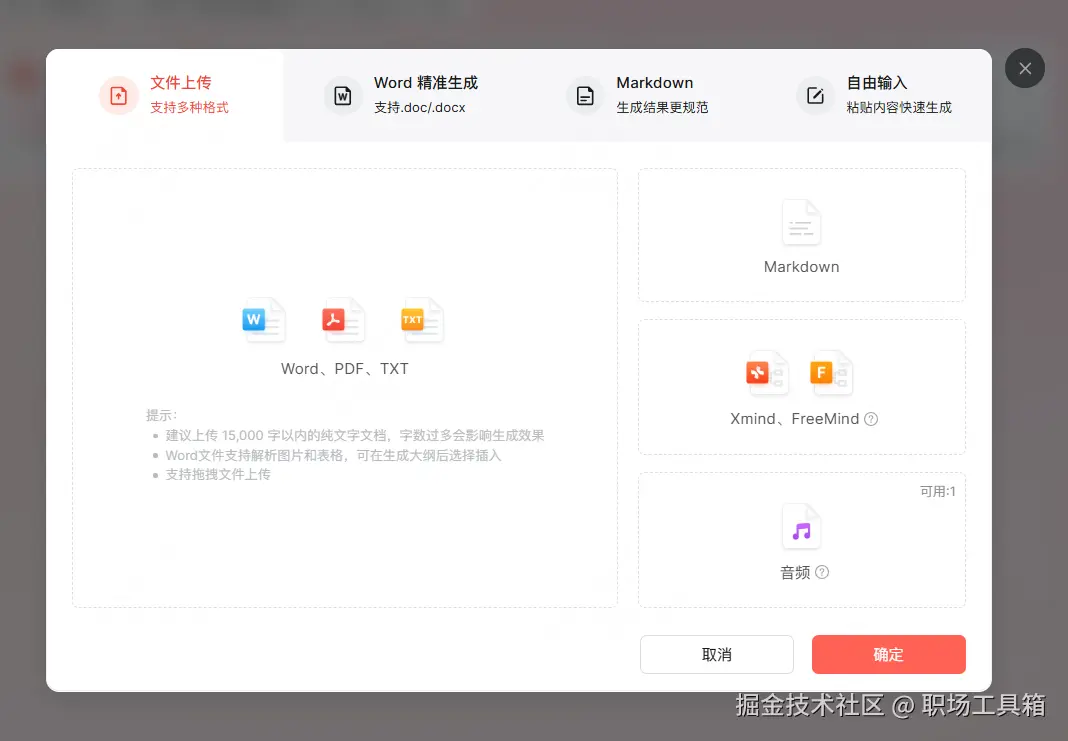Click the blue Word file icon
This screenshot has height=741, width=1068.
point(264,320)
